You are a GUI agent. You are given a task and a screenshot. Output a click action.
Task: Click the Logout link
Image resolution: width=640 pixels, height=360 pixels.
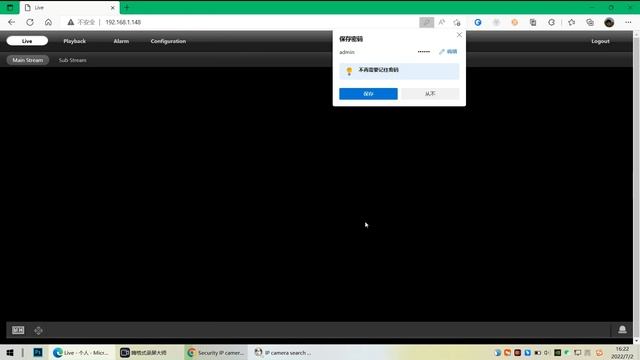600,41
